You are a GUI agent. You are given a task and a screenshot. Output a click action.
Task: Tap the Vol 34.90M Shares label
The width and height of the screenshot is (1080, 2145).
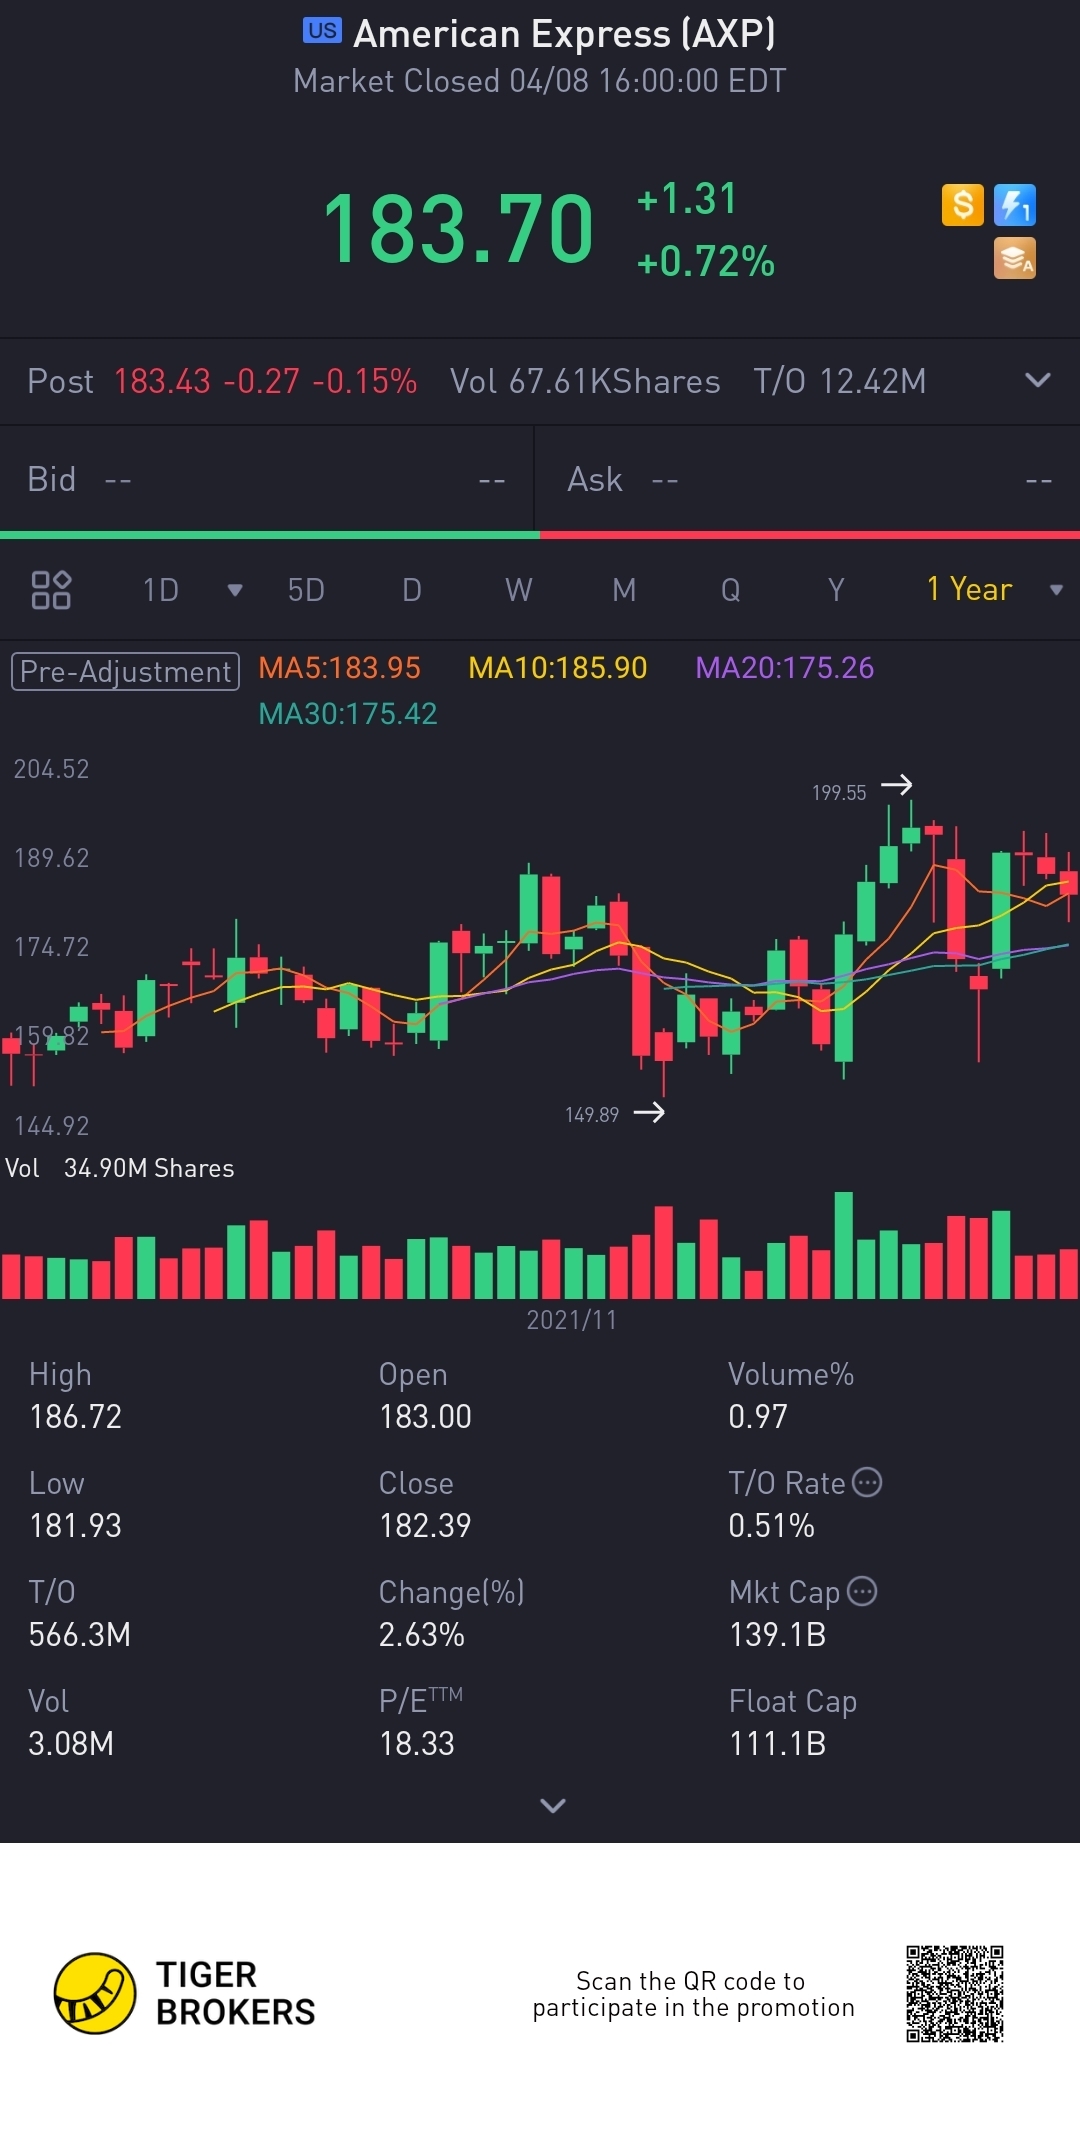coord(120,1168)
